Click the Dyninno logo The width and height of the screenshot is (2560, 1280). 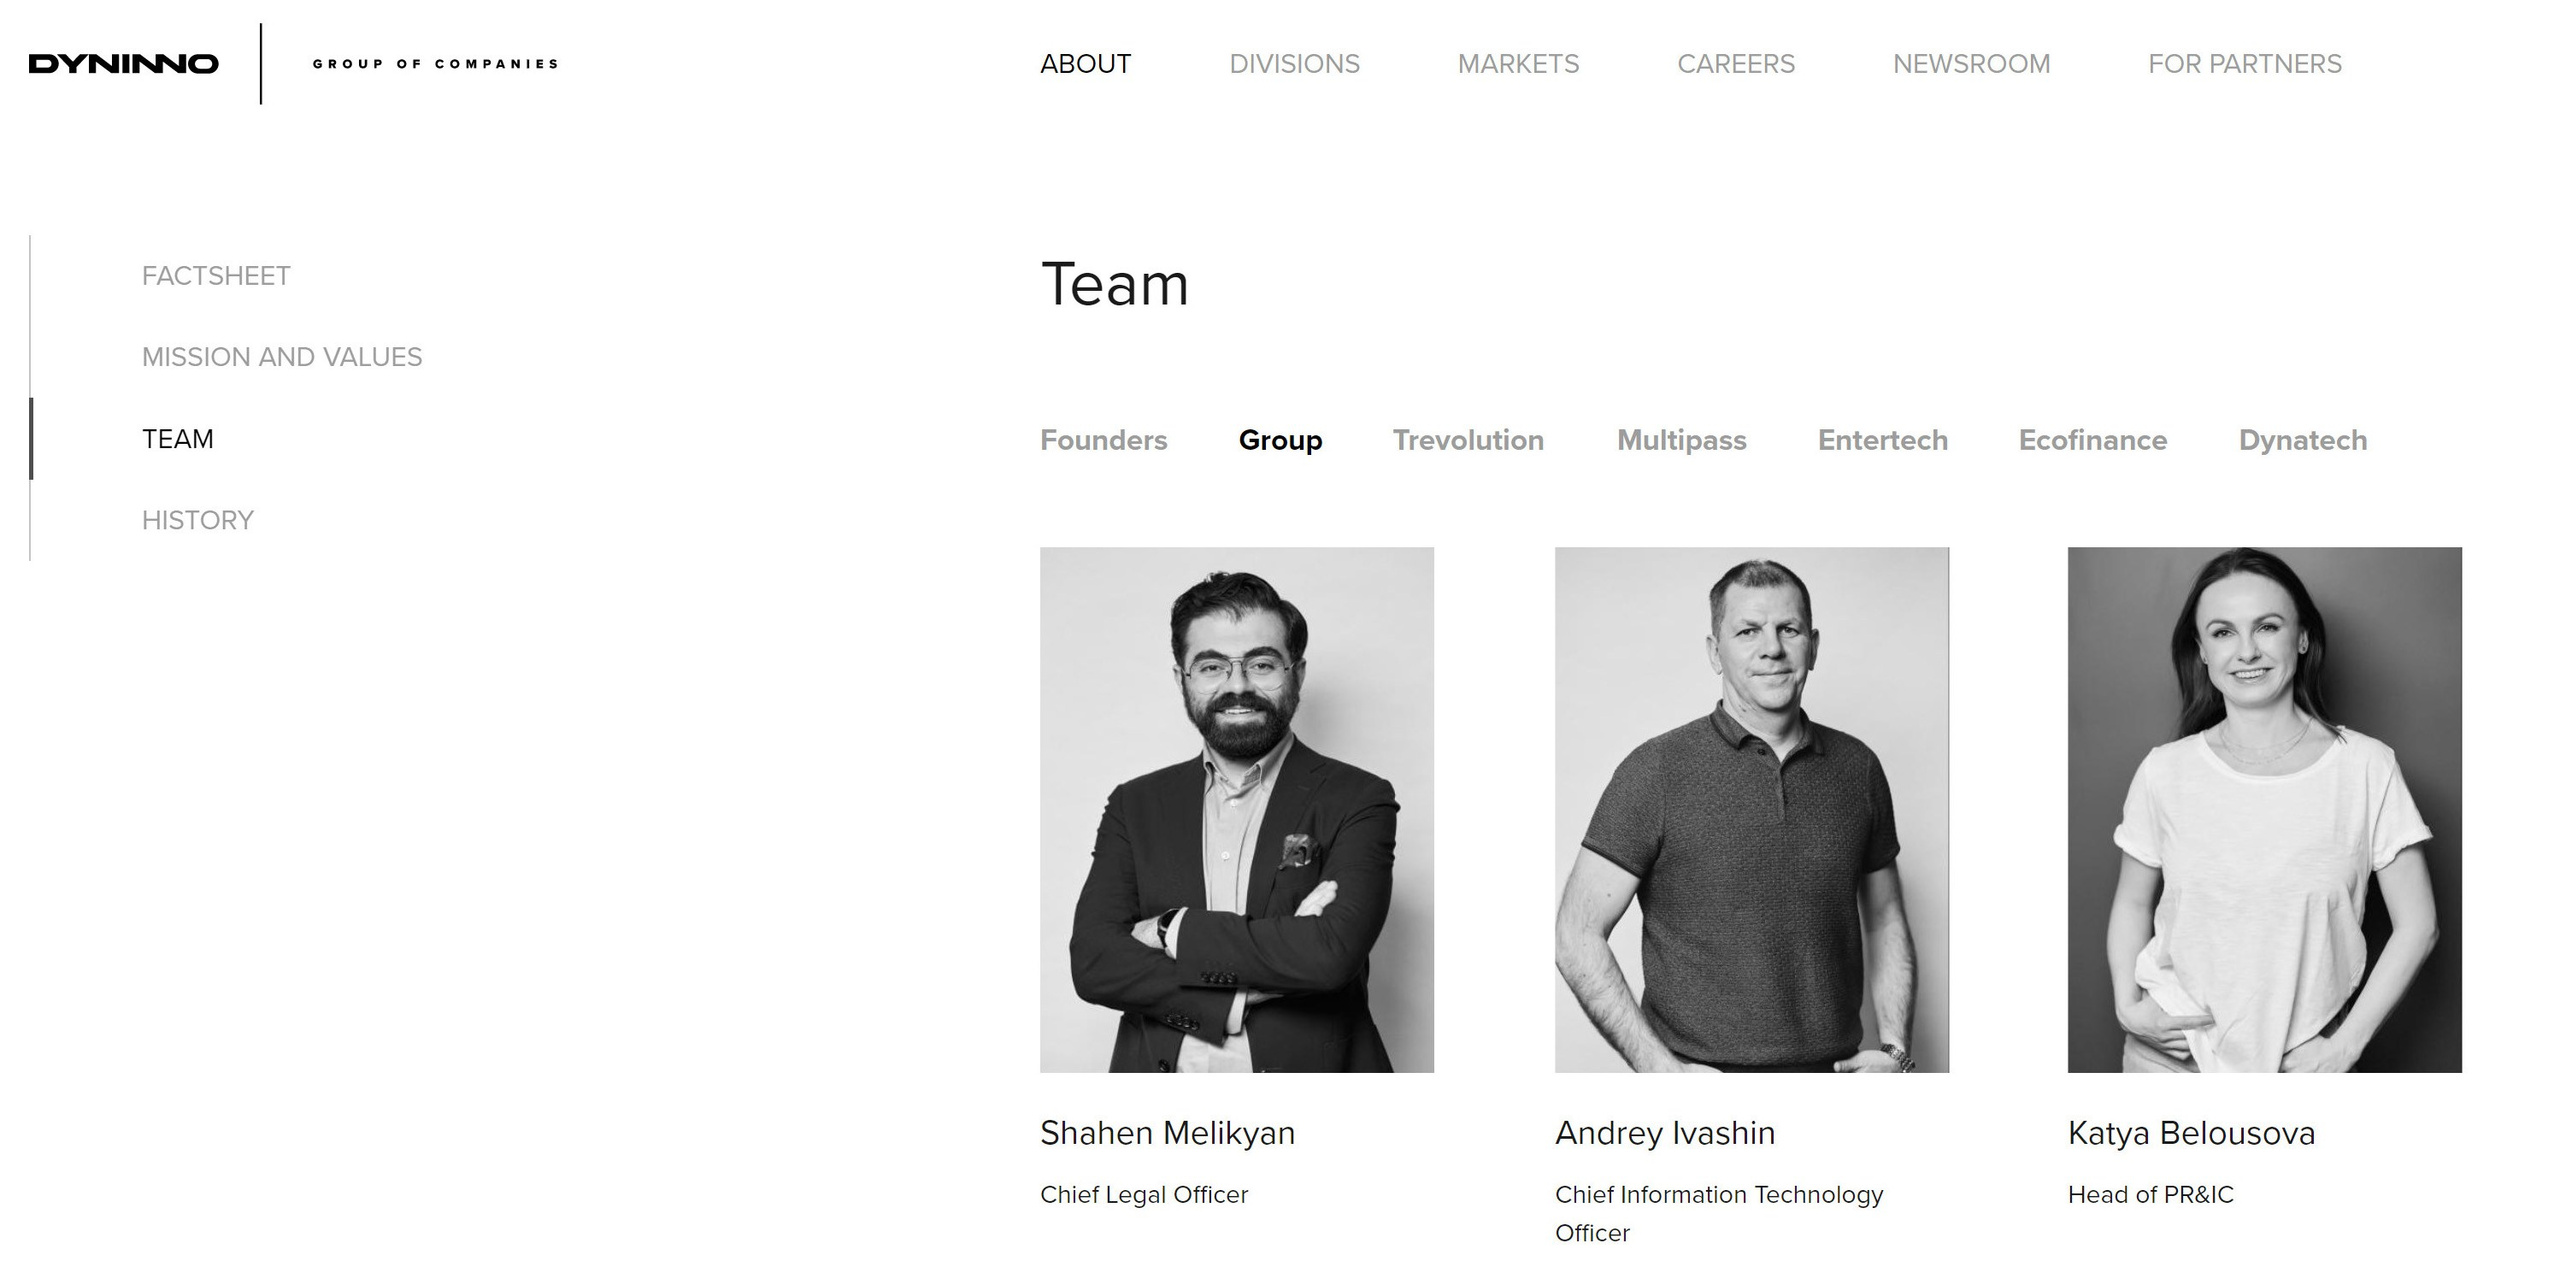[x=123, y=64]
